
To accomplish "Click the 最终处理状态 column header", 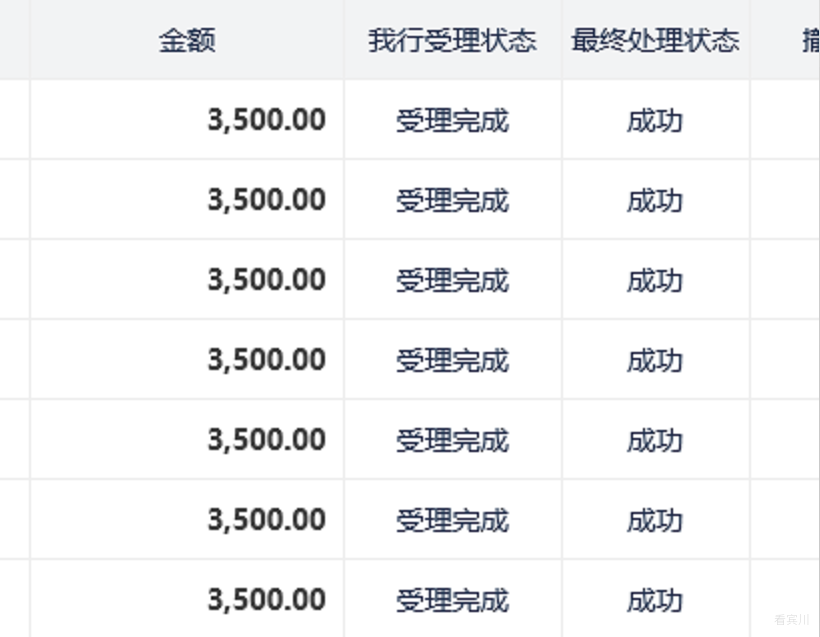I will tap(655, 40).
